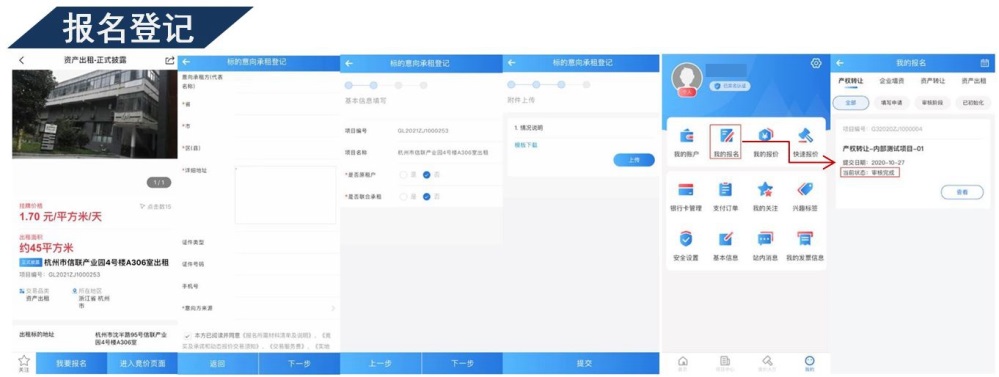This screenshot has width=999, height=377.
Task: Tap calendar icon on 我的报名 header
Action: point(984,63)
